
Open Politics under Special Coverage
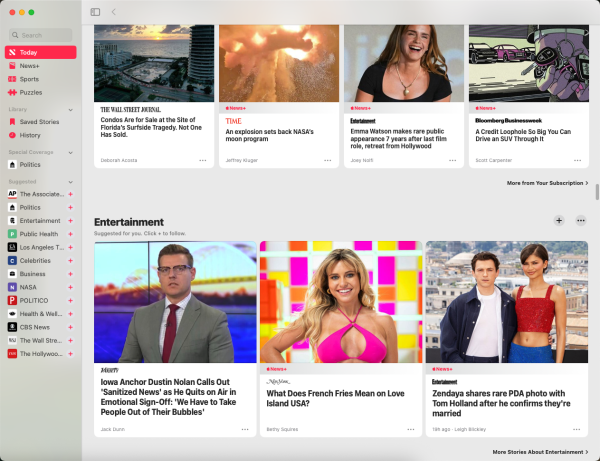coord(41,165)
